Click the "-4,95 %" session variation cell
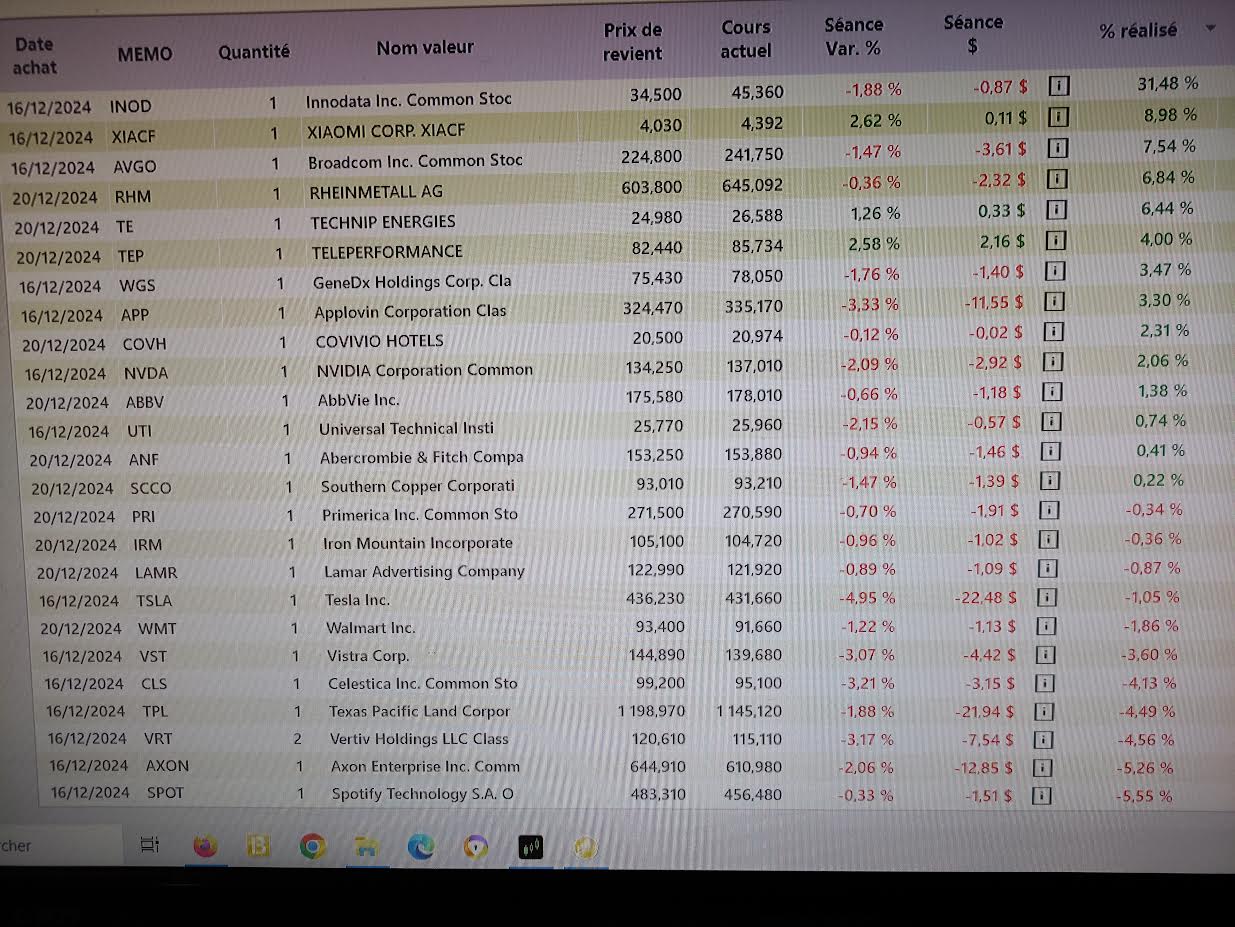Viewport: 1235px width, 927px height. coord(867,598)
